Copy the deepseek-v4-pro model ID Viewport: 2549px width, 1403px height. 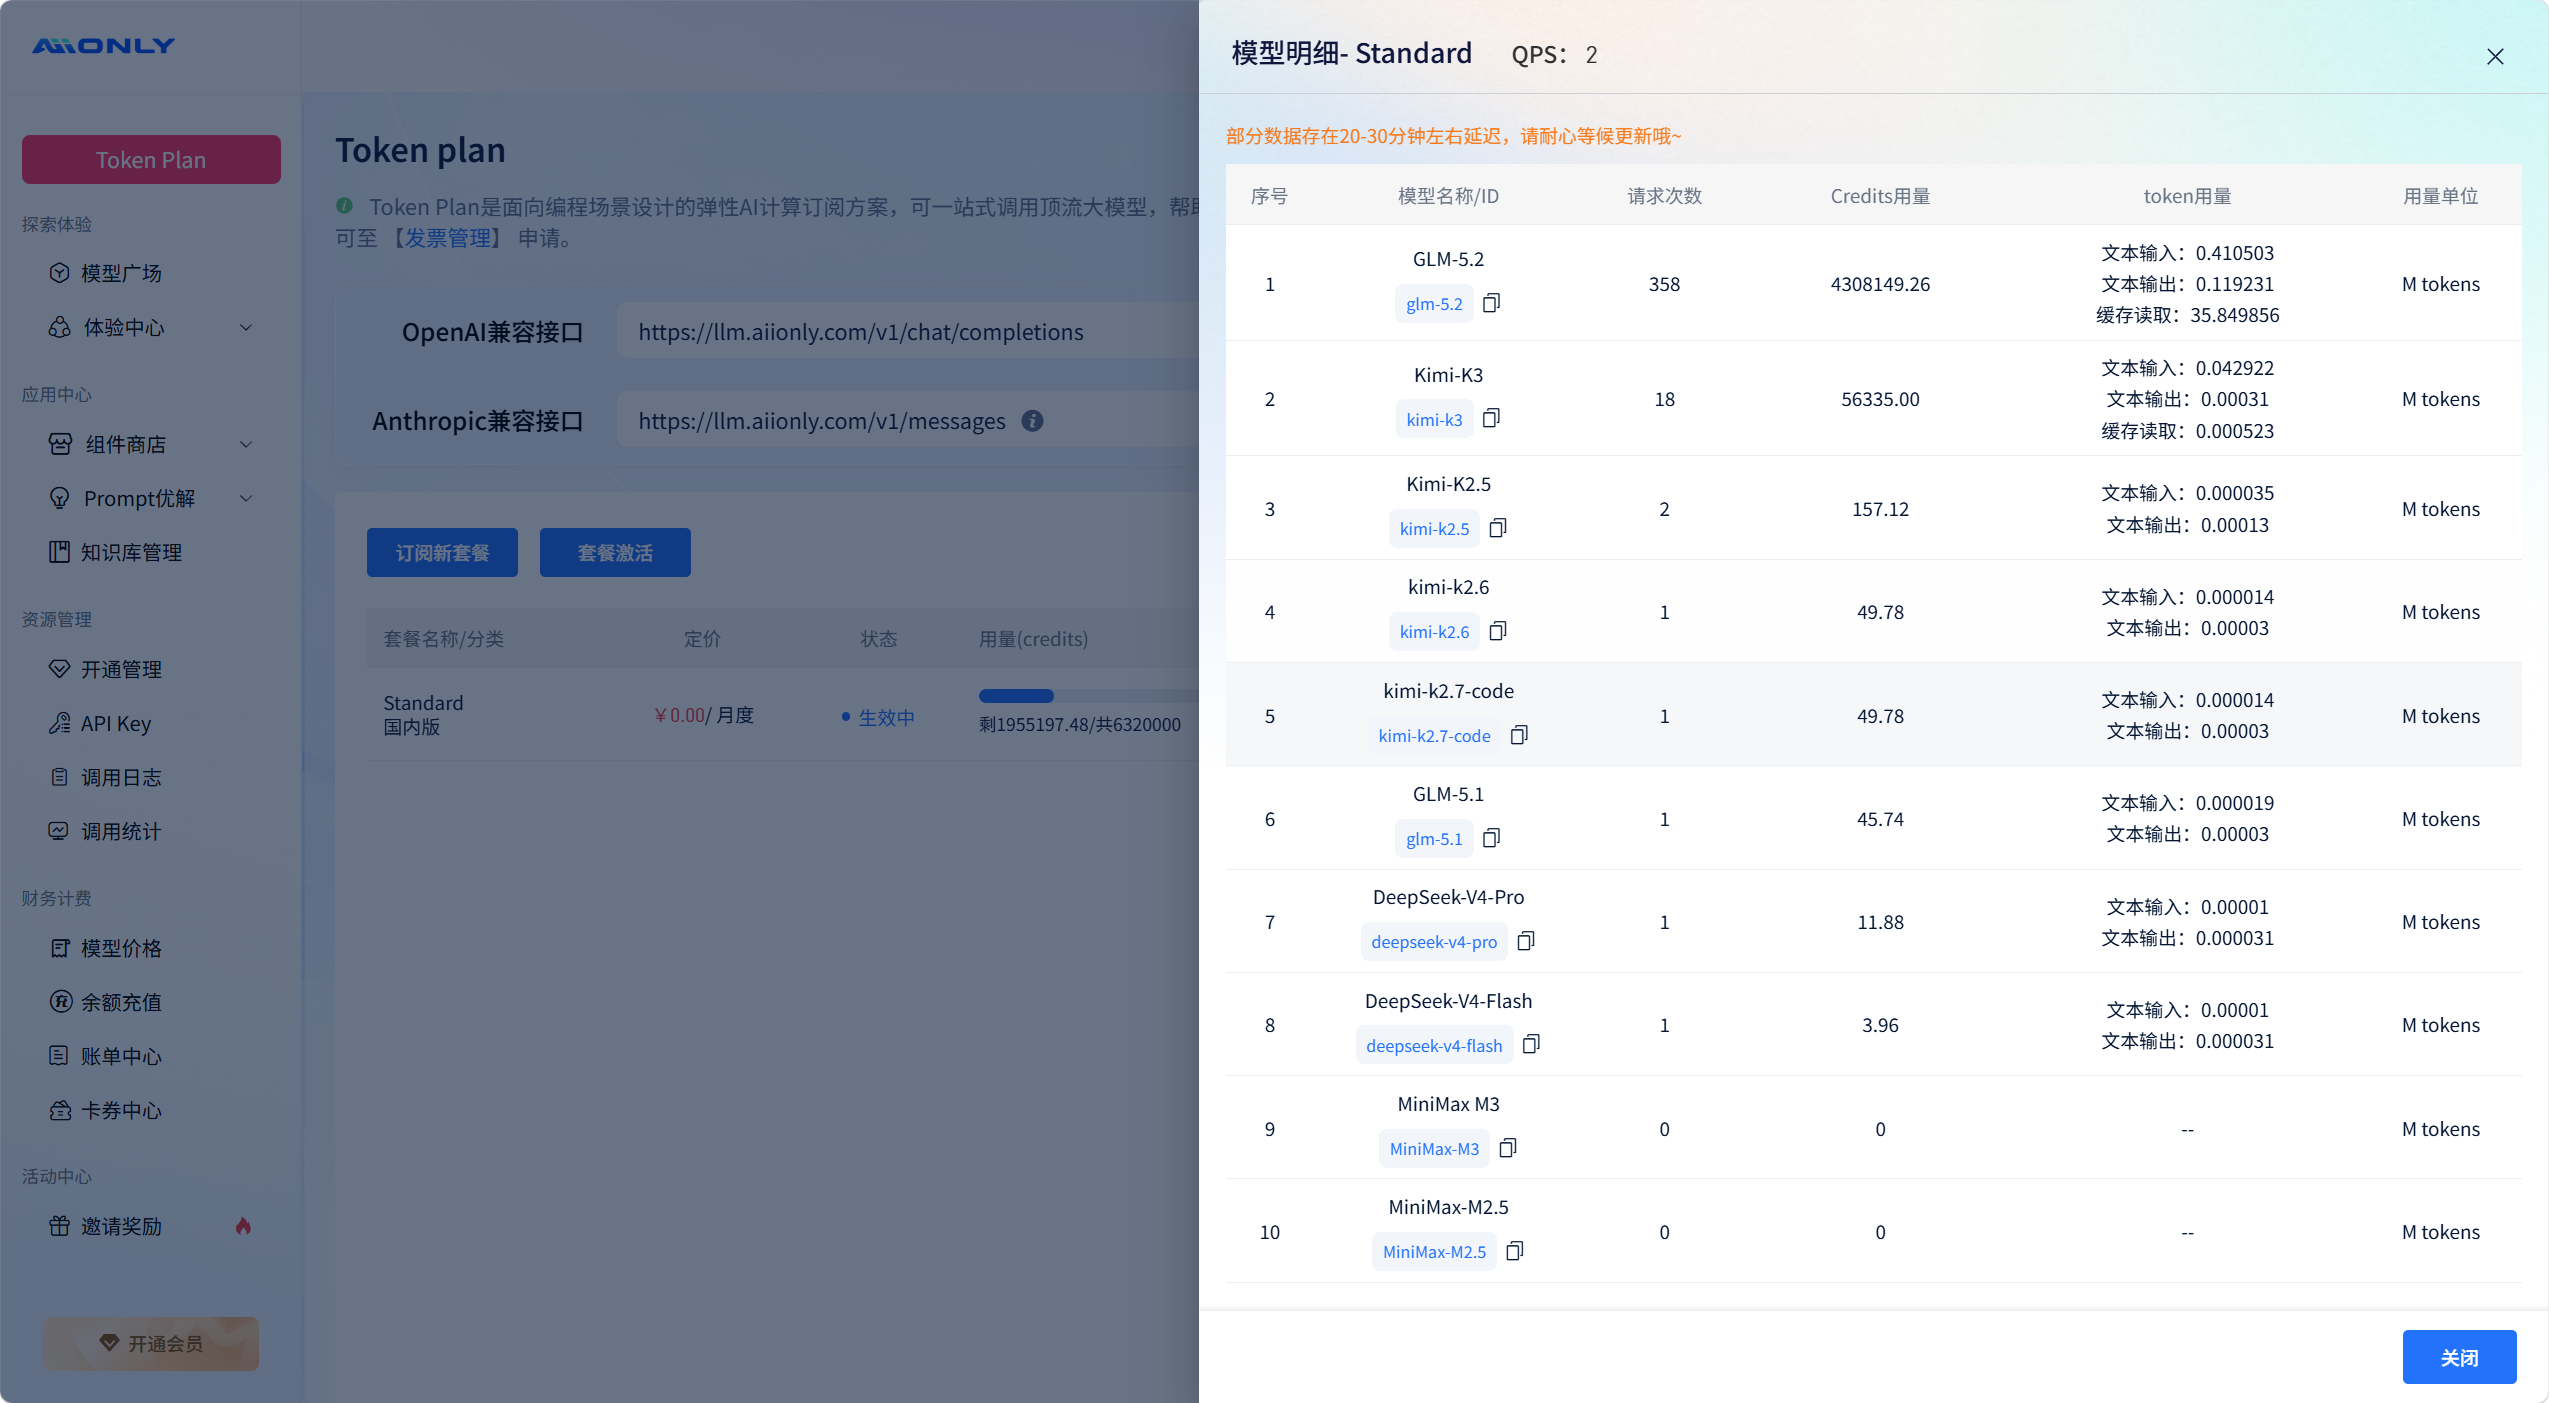(1526, 941)
